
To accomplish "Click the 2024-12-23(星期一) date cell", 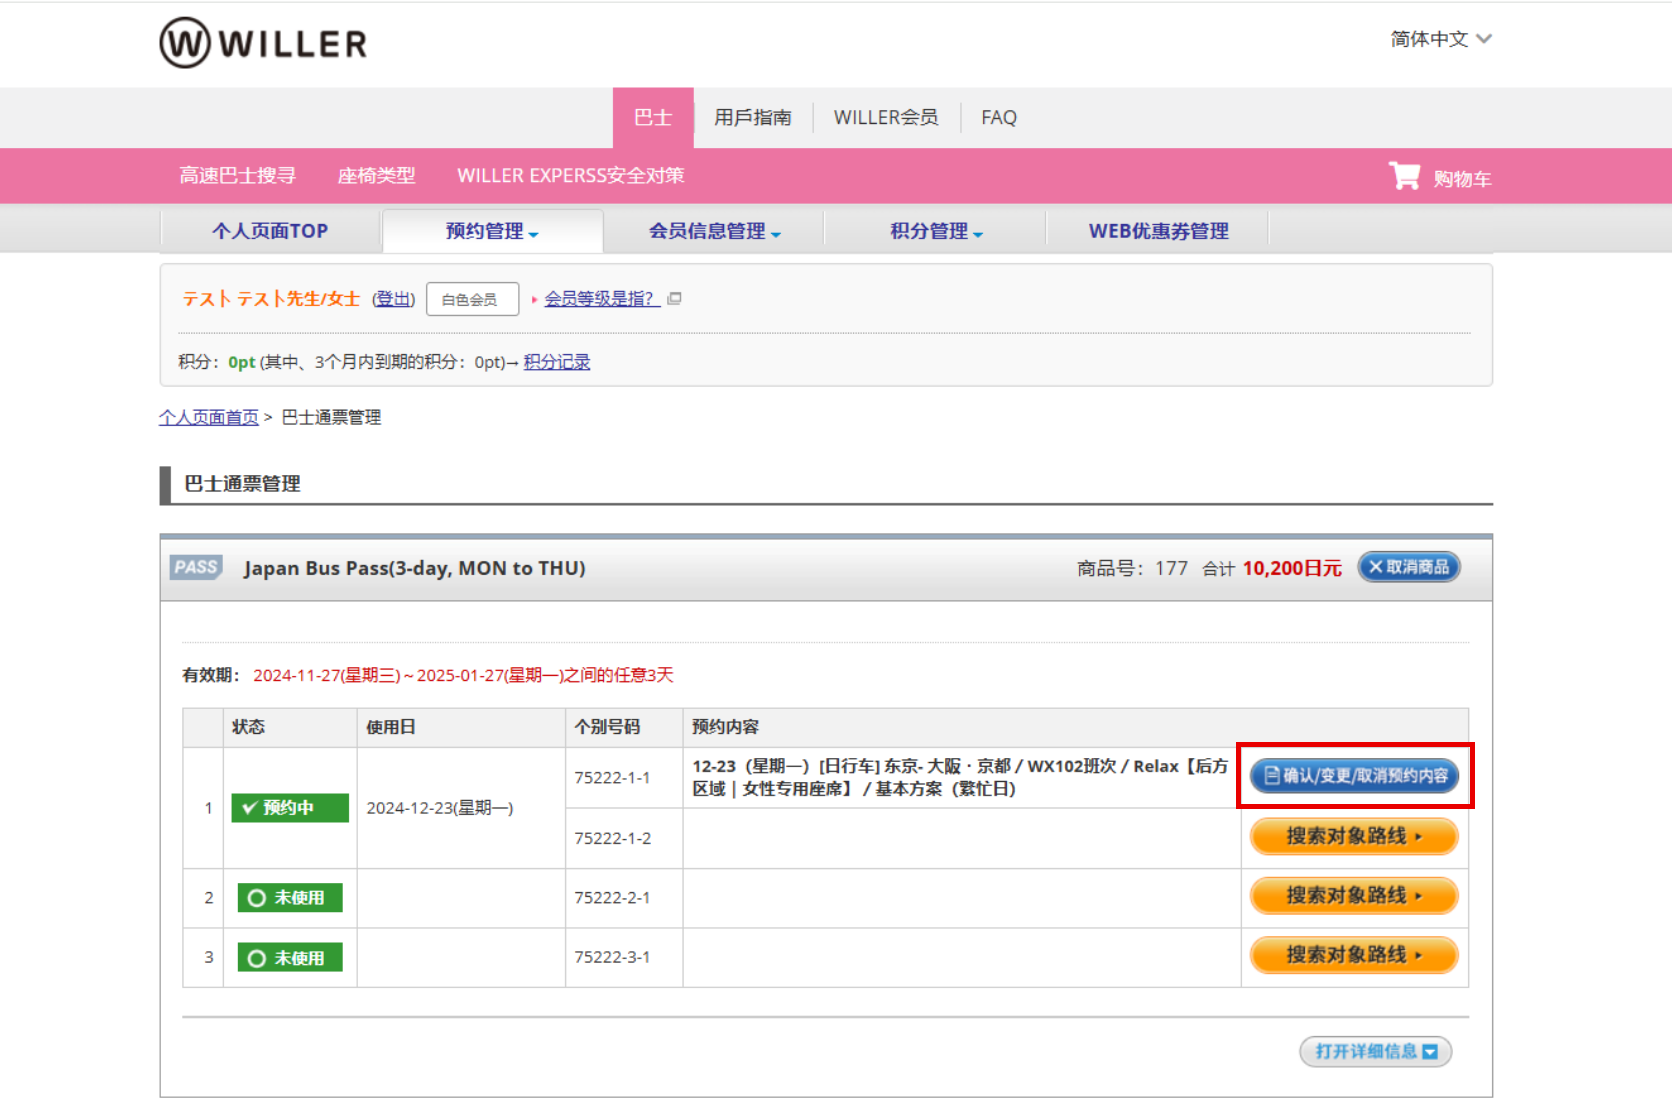I will tap(461, 808).
